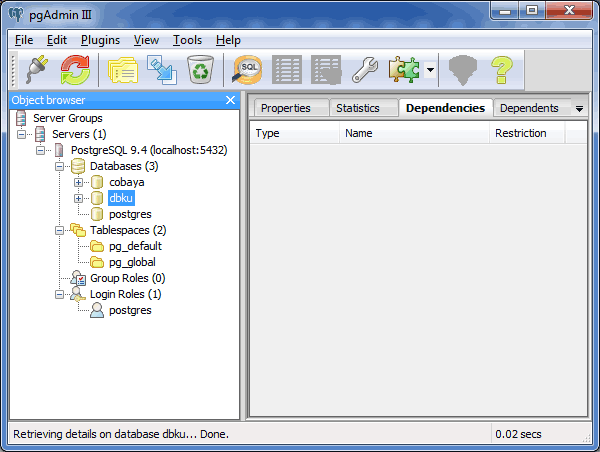Collapse the PostgreSQL 9.4 server node
Viewport: 600px width, 452px height.
point(41,150)
